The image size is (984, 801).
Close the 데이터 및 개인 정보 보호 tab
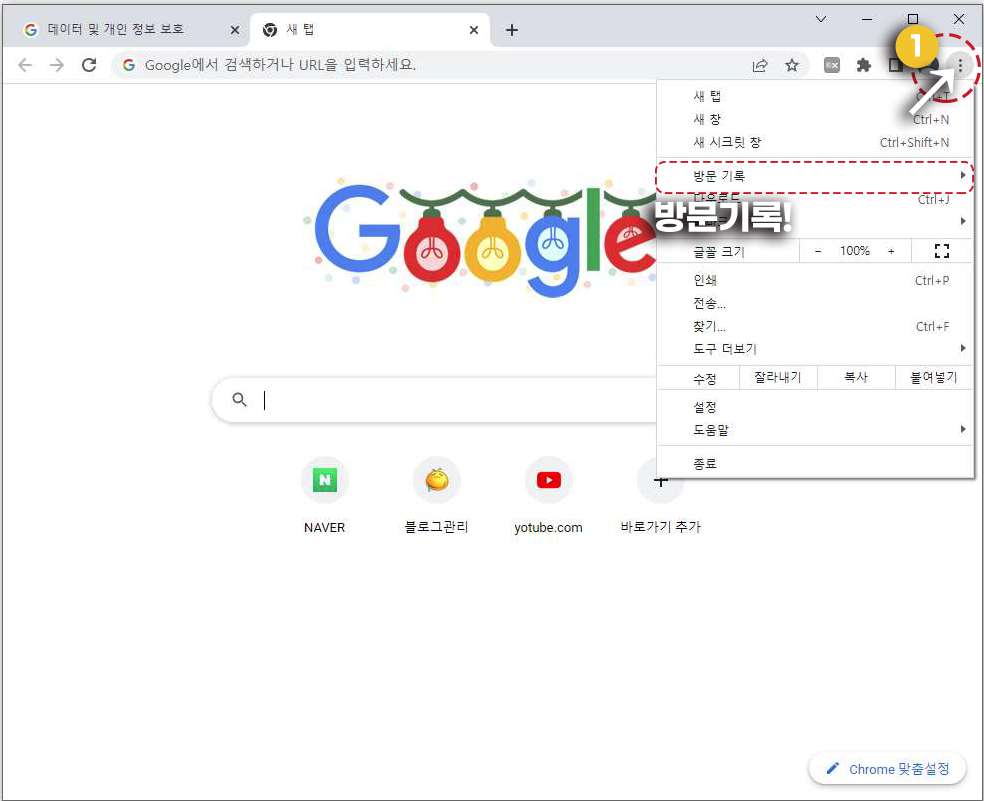235,30
